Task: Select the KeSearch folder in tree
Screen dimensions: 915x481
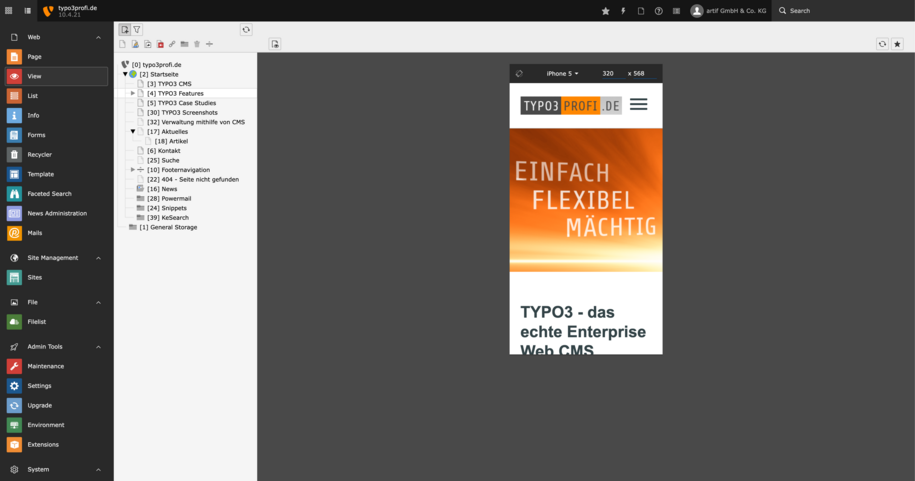Action: pos(168,218)
